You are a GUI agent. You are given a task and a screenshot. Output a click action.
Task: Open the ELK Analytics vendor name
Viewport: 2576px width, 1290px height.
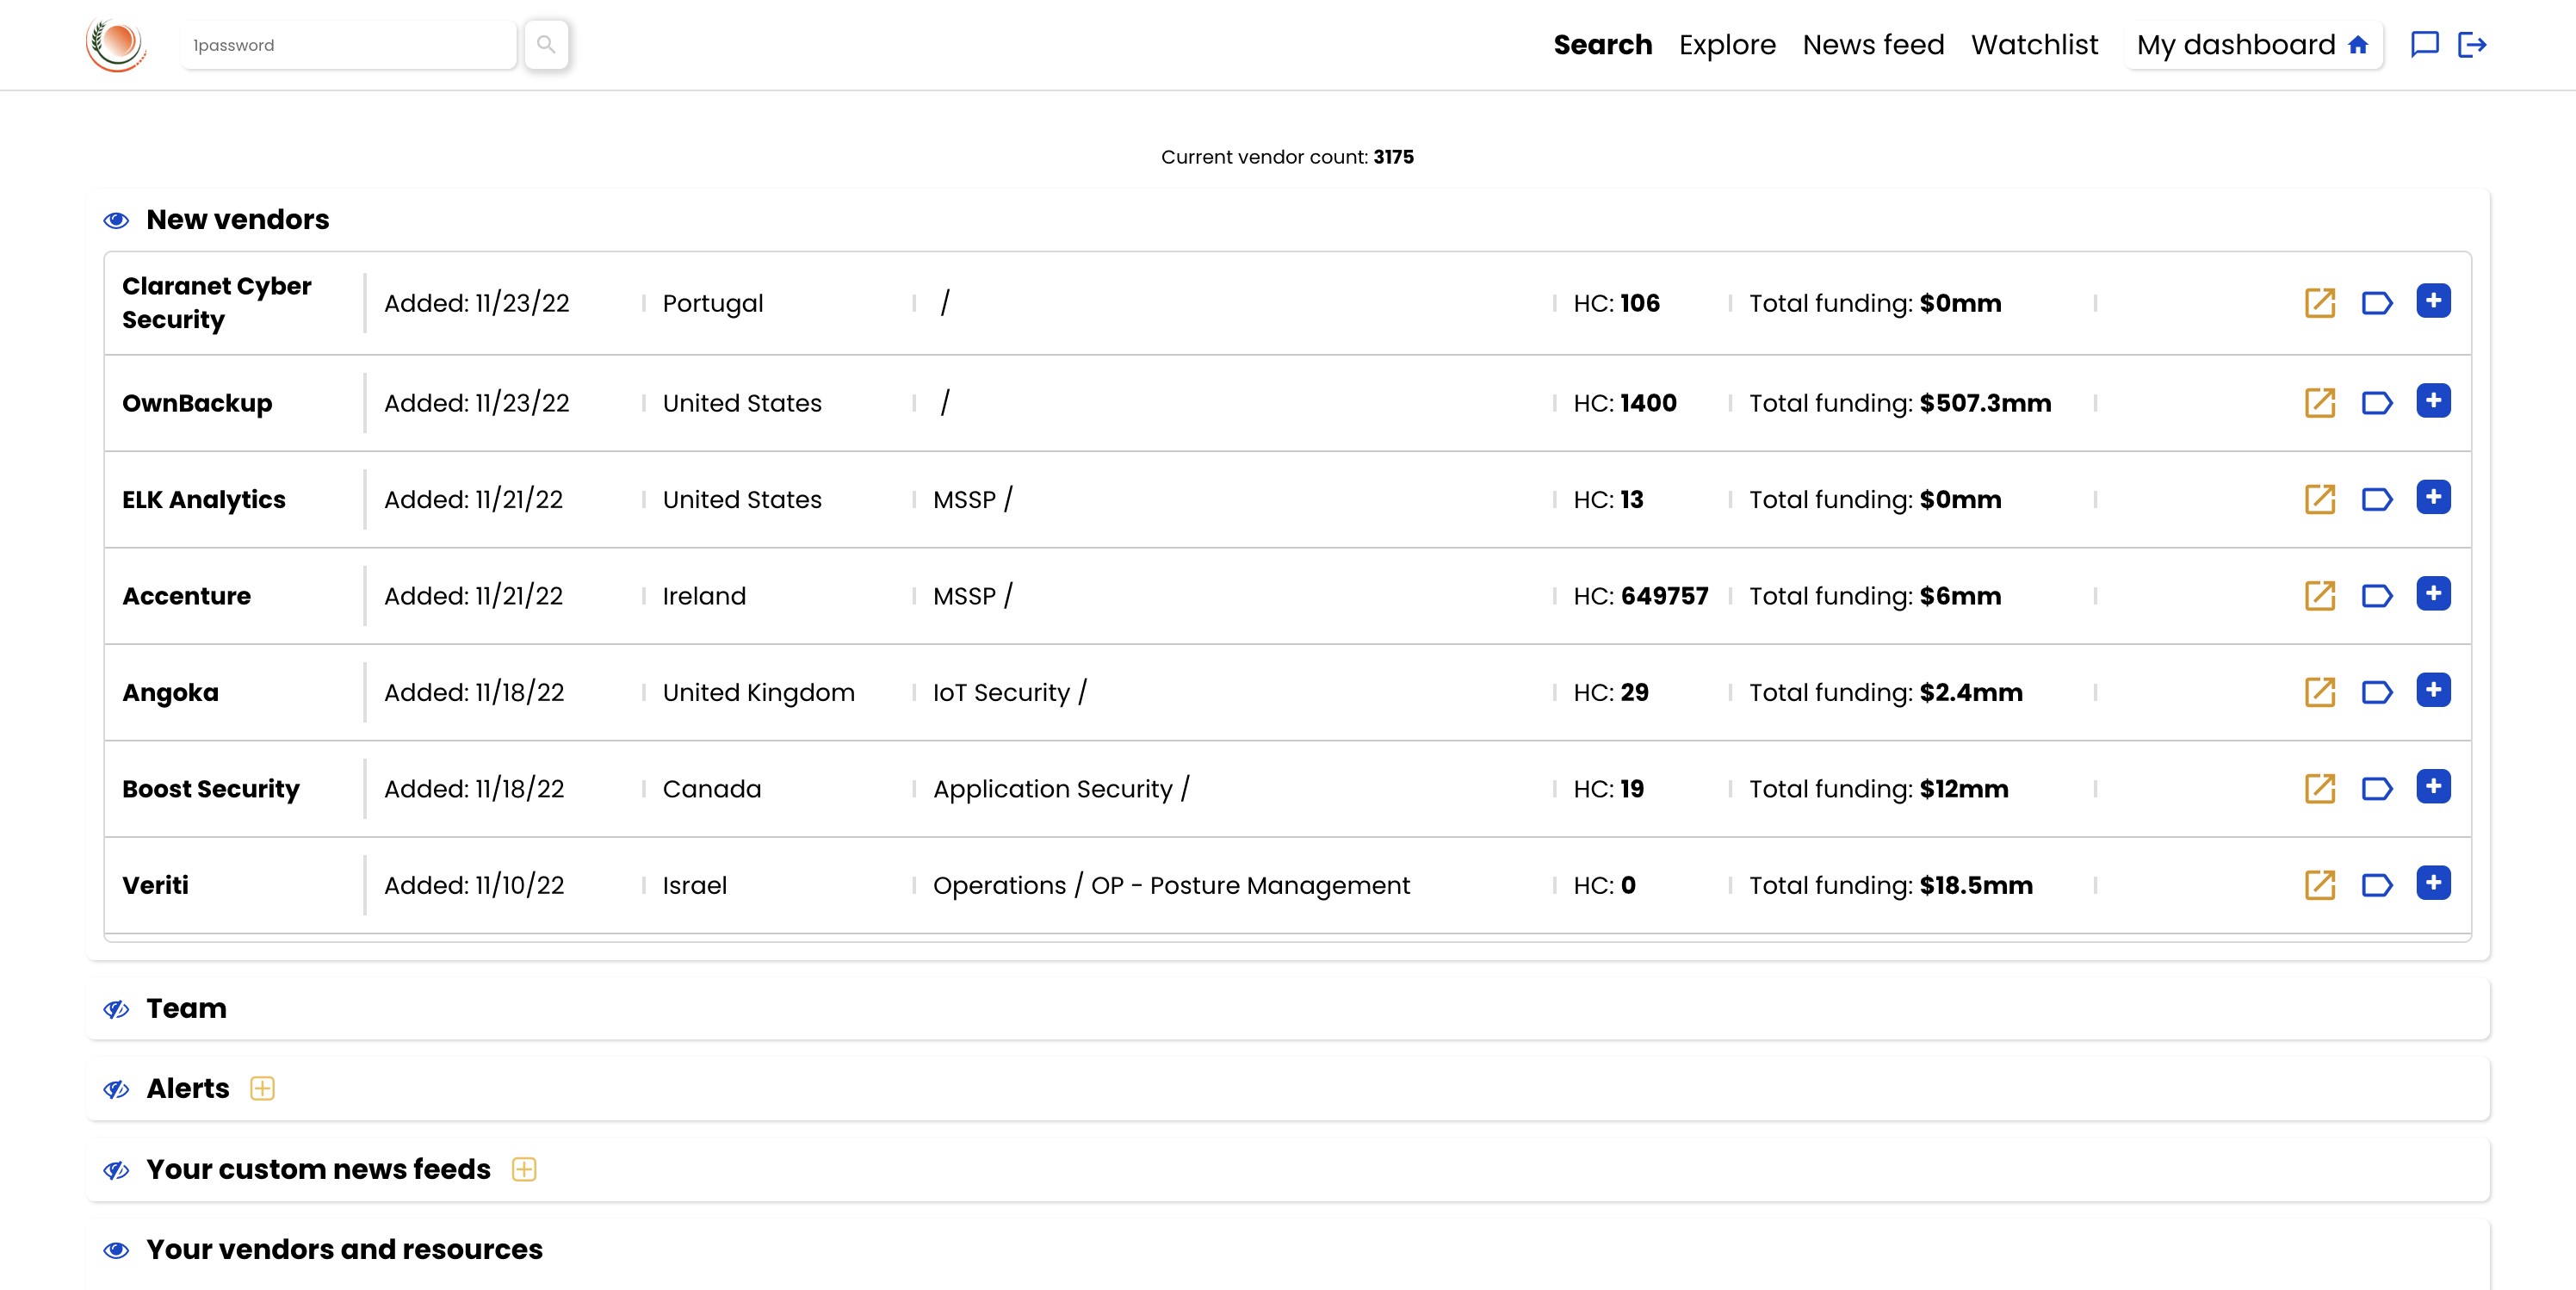click(204, 499)
